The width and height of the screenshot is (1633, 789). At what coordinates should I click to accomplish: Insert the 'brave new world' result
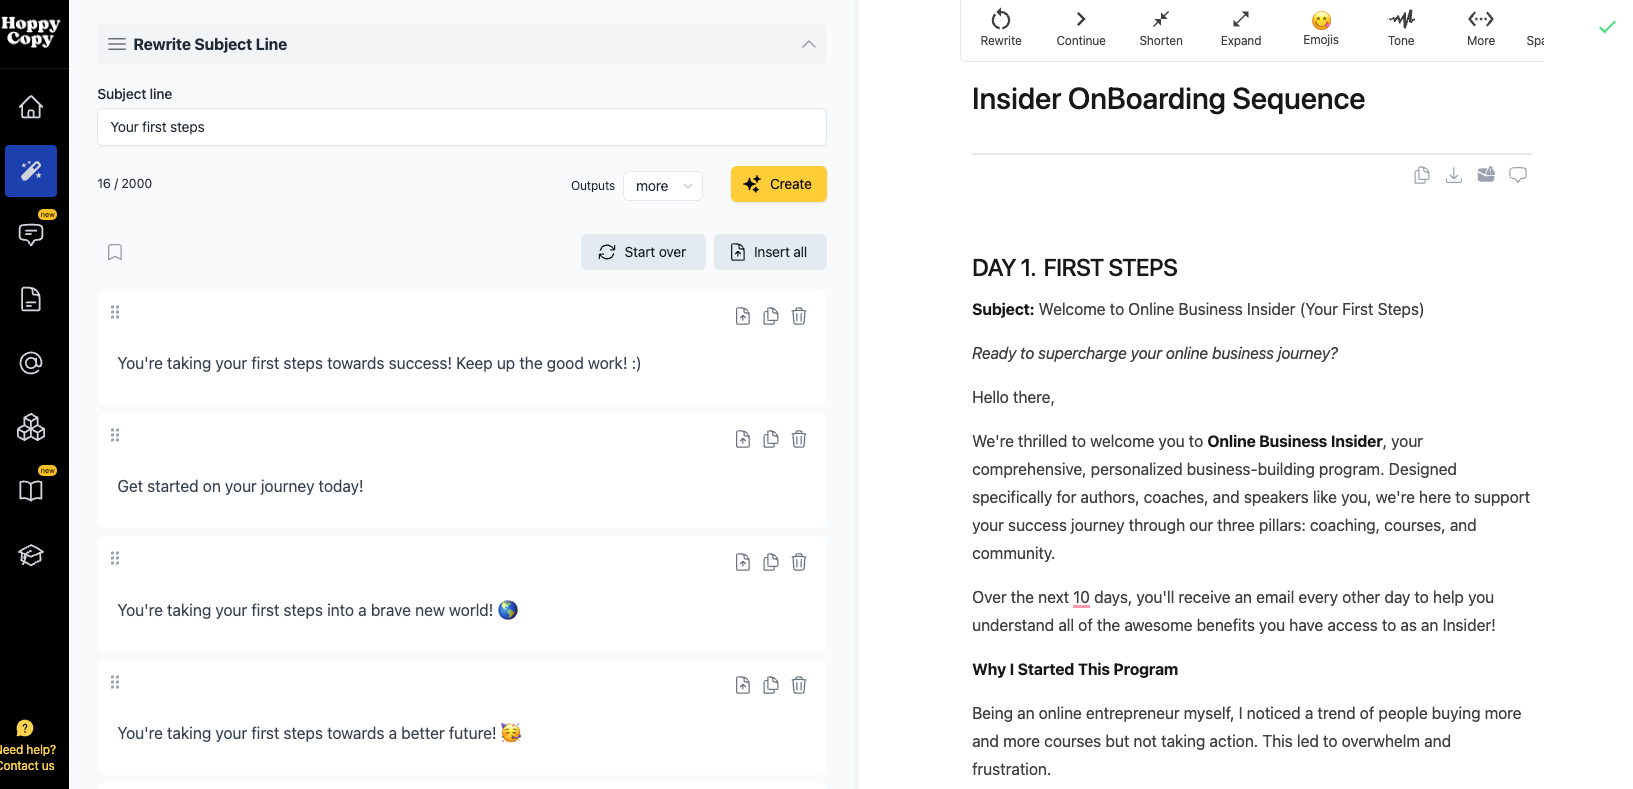pyautogui.click(x=743, y=562)
